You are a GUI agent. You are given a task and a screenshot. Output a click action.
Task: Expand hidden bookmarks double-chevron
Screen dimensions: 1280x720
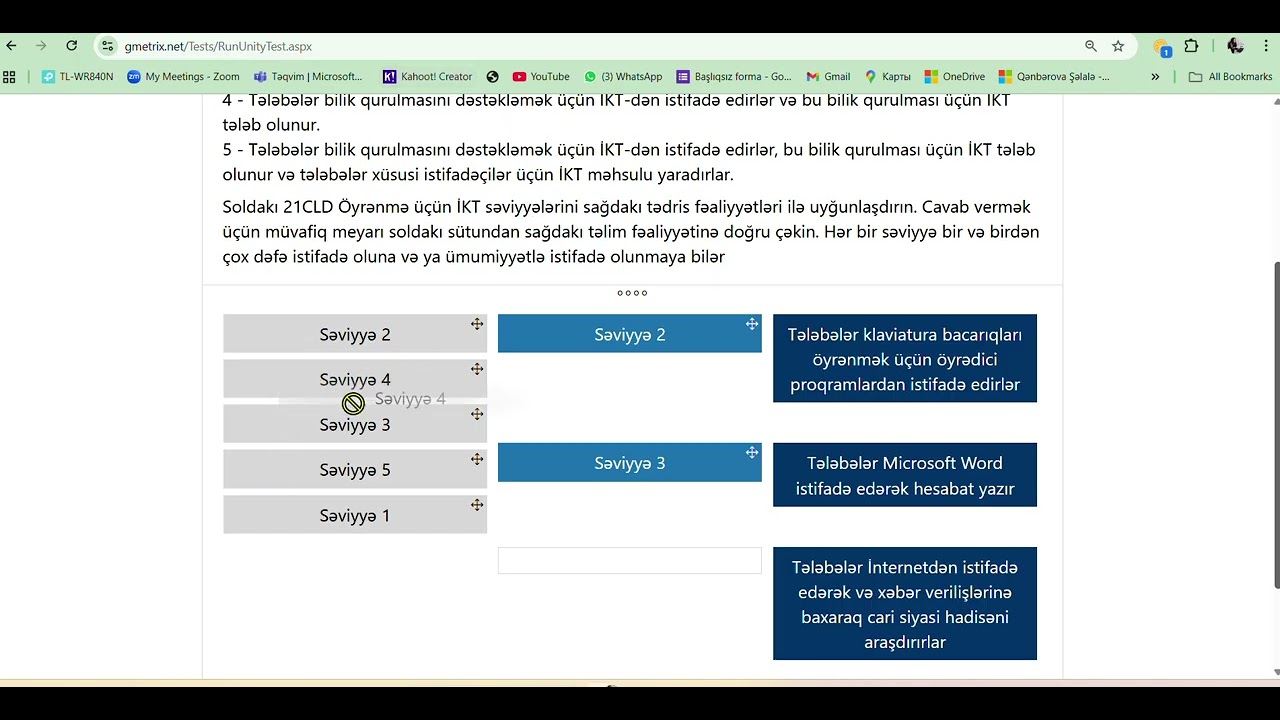[1155, 76]
